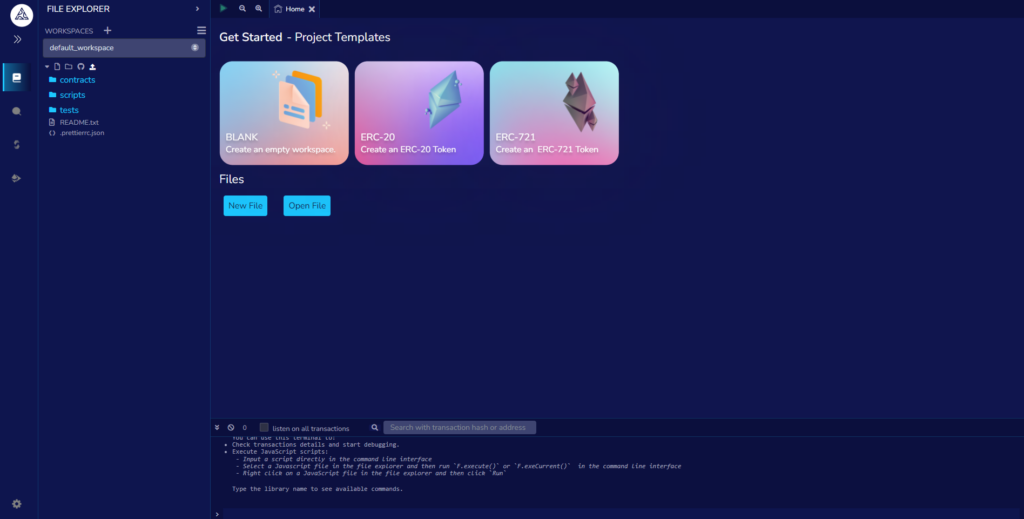Click the green Run script play icon
This screenshot has height=519, width=1024.
tap(223, 8)
